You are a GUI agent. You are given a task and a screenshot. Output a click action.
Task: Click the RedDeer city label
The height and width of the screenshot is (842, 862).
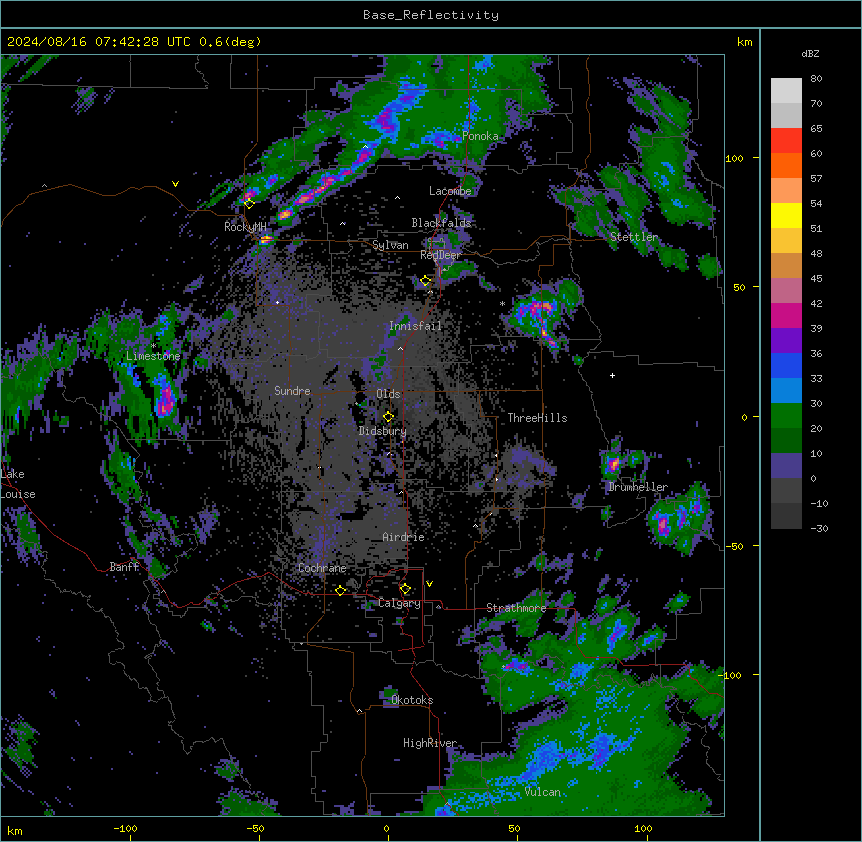[440, 255]
